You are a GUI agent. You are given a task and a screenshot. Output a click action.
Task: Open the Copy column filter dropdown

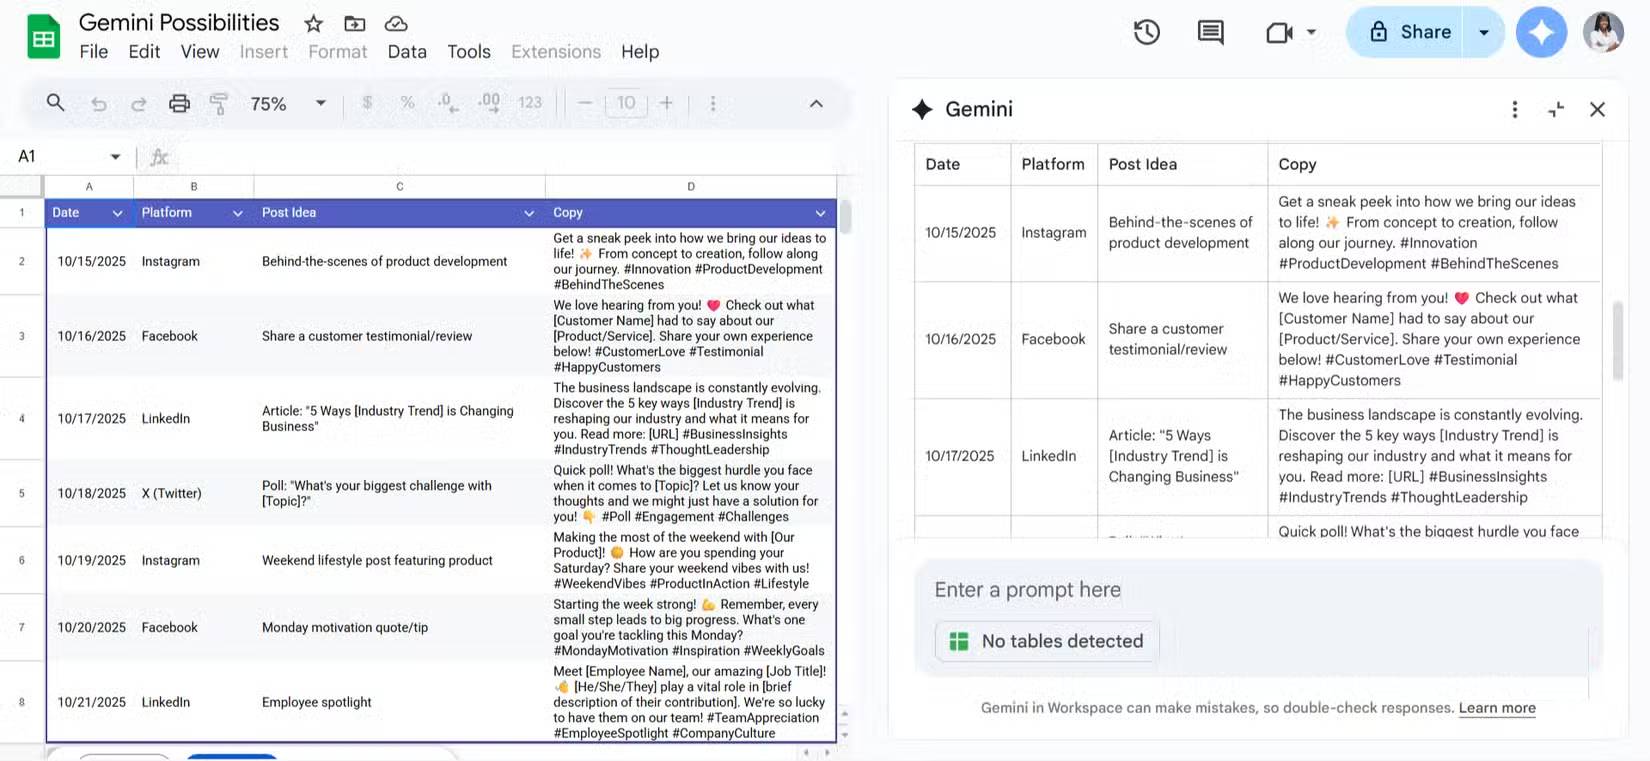(x=820, y=213)
